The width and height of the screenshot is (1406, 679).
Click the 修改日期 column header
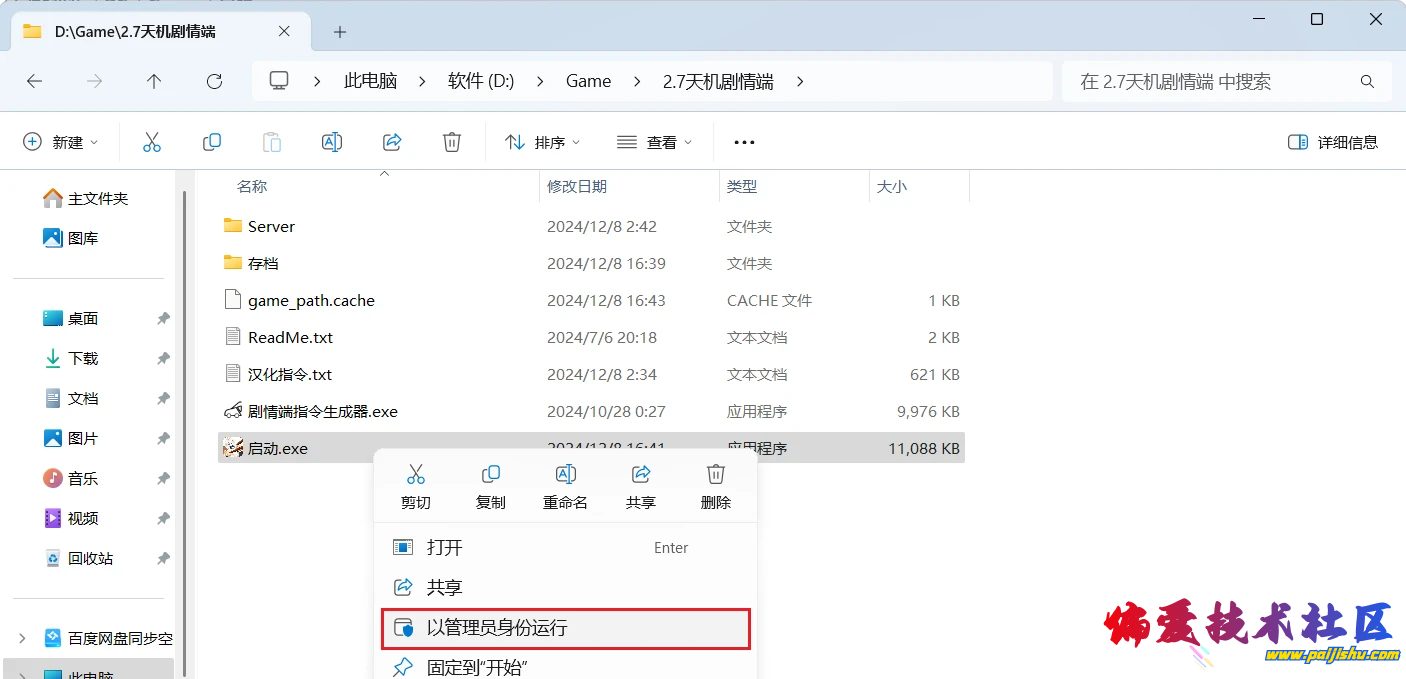[x=577, y=187]
